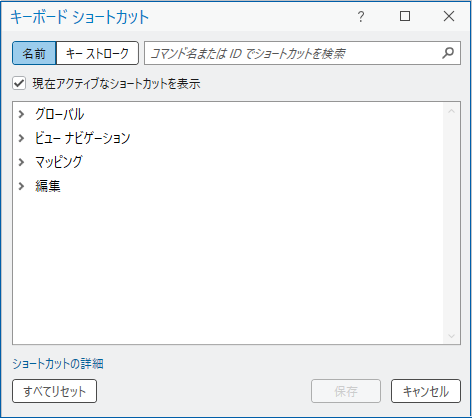Expand the ビュー ナビゲーション group chevron
The height and width of the screenshot is (418, 472).
pyautogui.click(x=21, y=138)
